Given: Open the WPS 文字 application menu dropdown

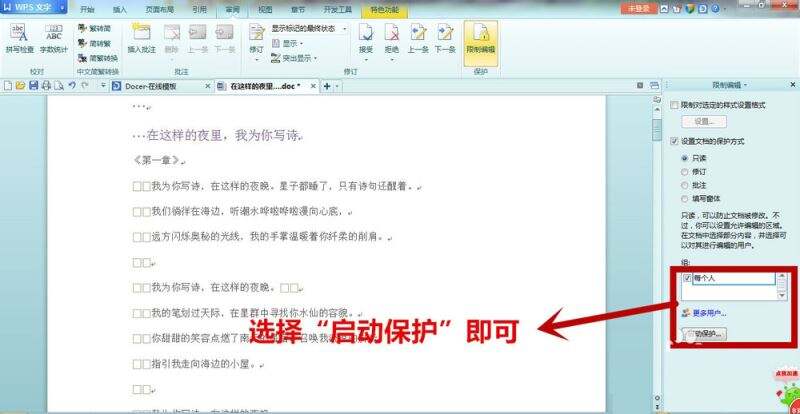Looking at the screenshot, I should tap(62, 8).
